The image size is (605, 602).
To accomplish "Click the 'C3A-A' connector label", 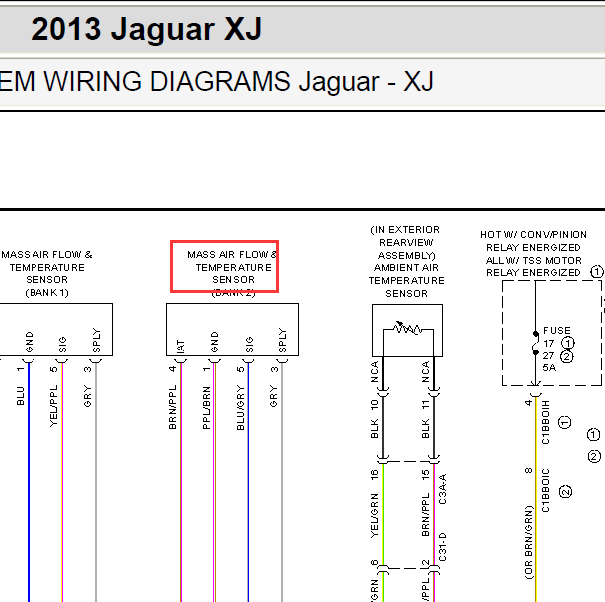I will (443, 489).
